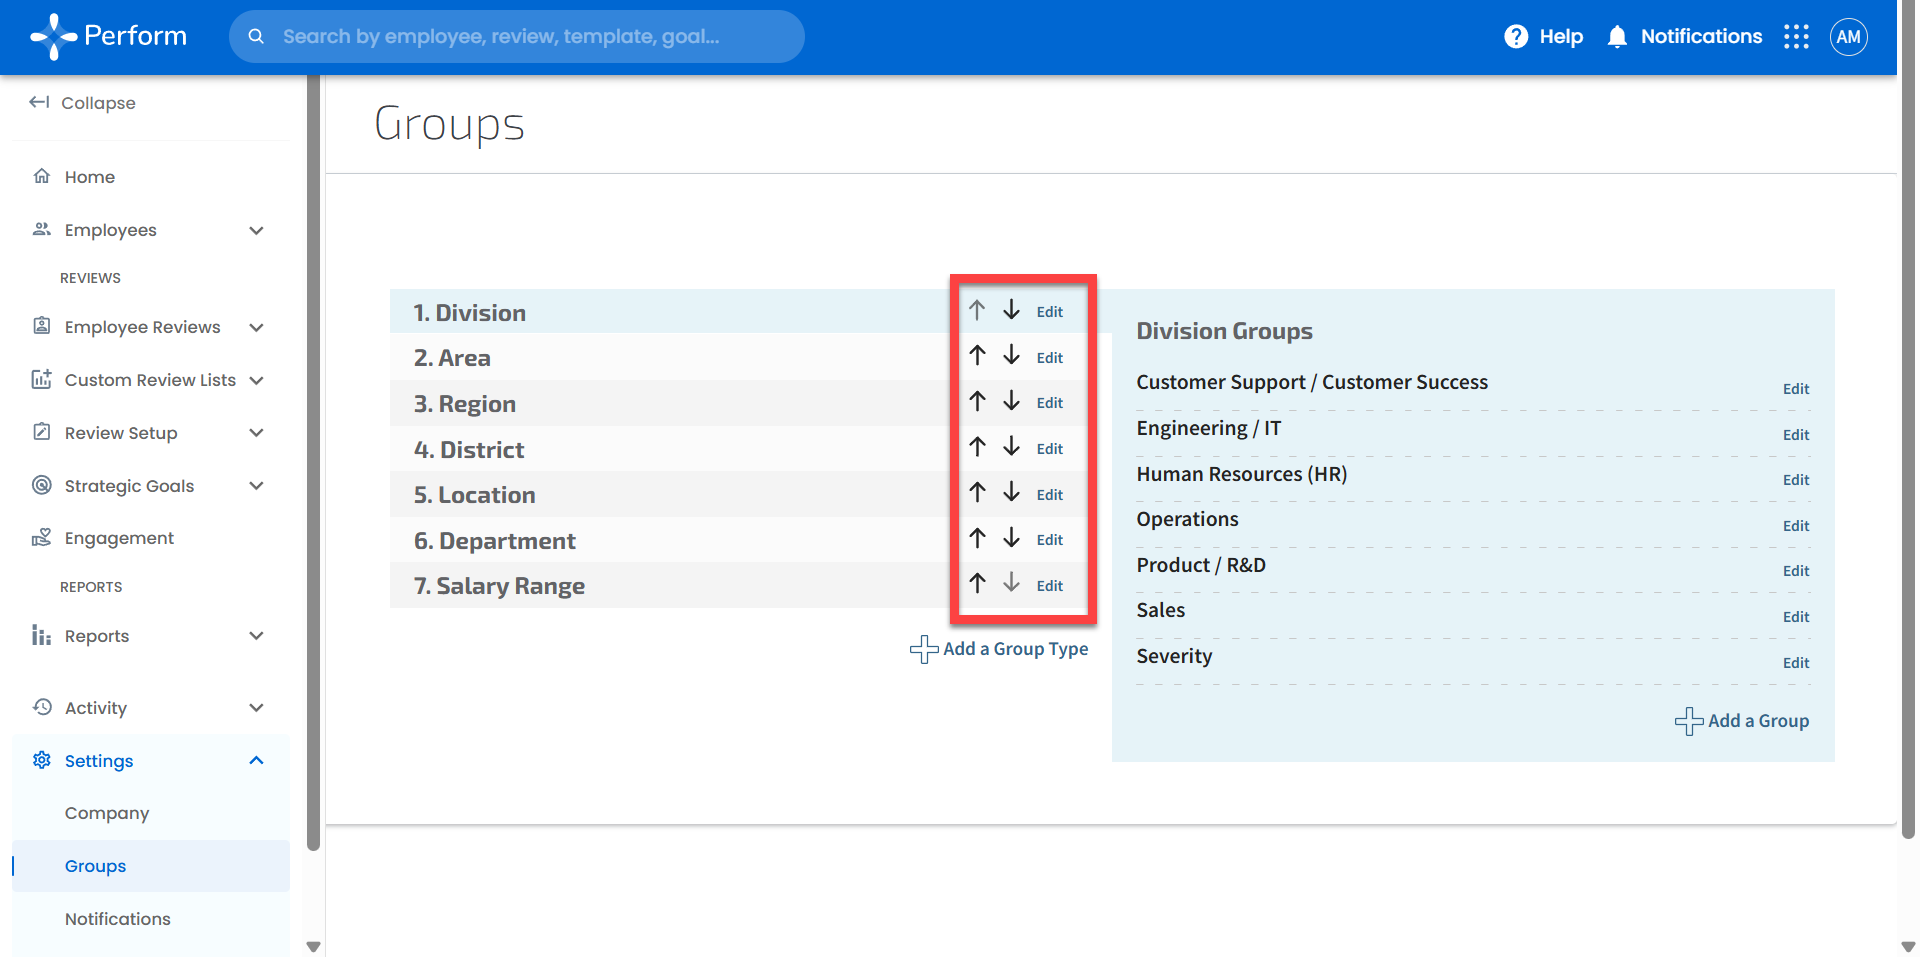Expand the Reports menu chevron

tap(256, 636)
